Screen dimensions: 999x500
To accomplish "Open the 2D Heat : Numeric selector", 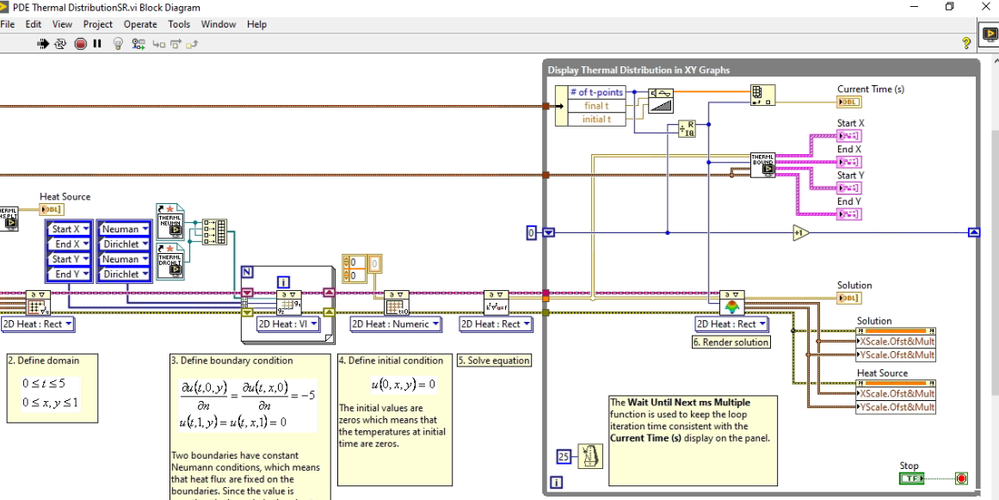I will [x=396, y=324].
